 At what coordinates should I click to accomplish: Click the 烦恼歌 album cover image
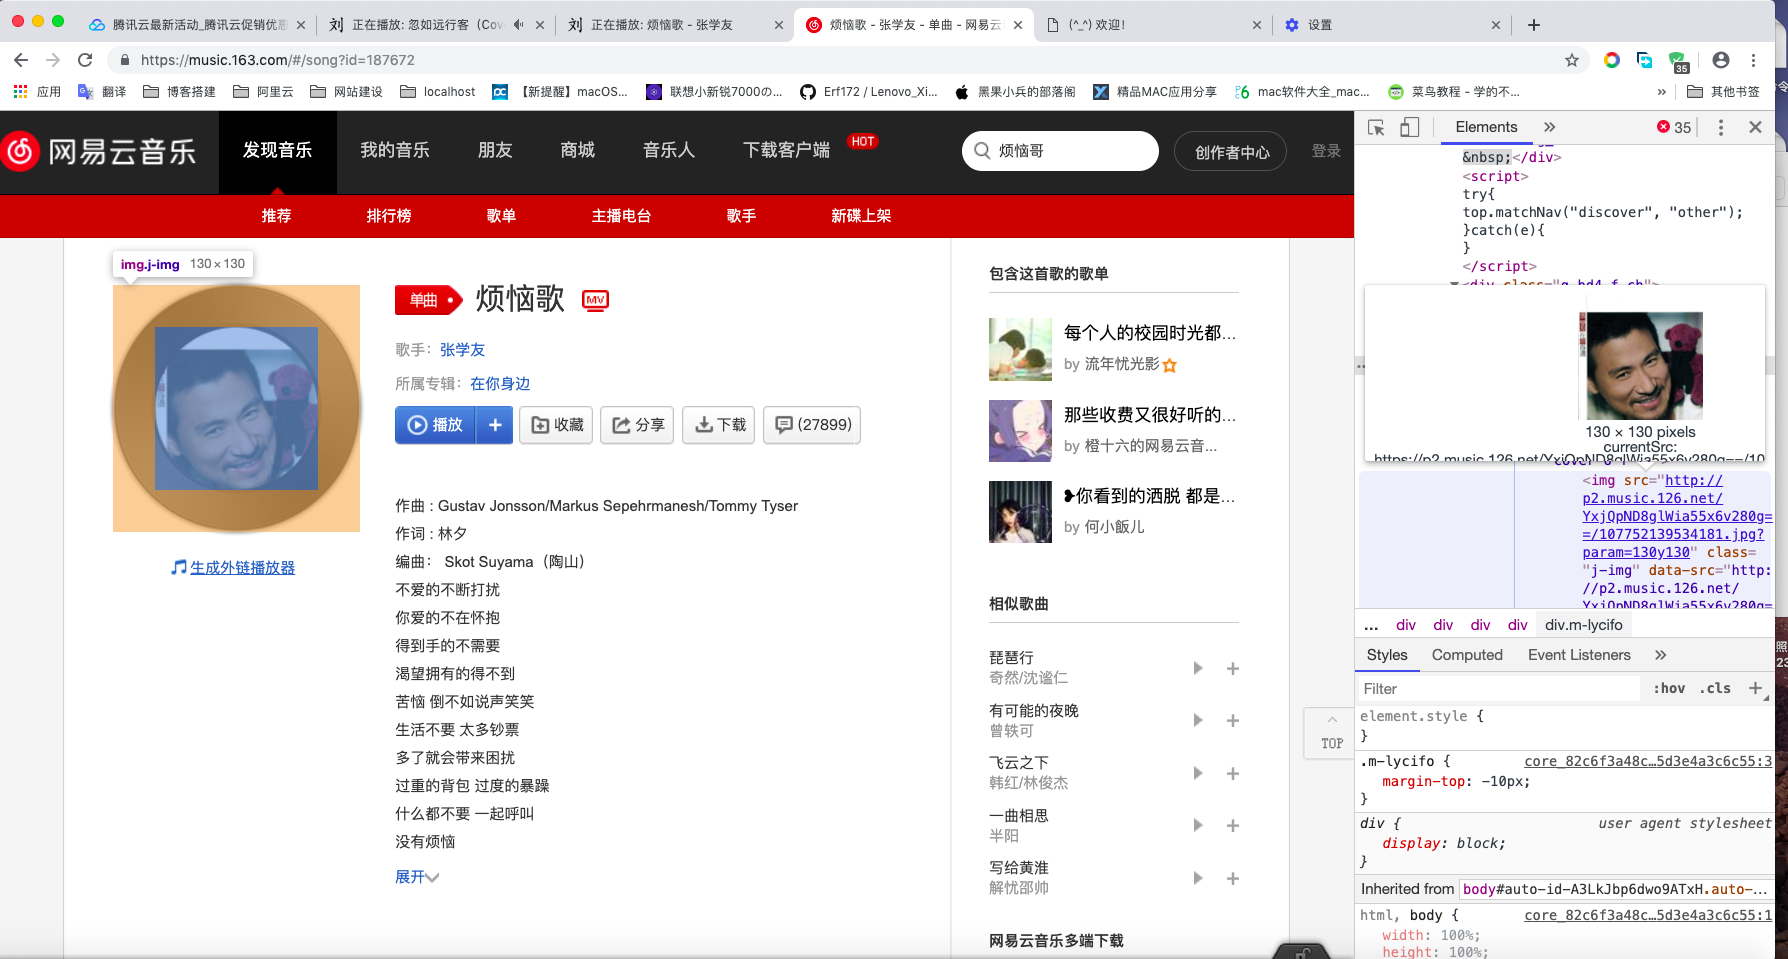point(236,408)
